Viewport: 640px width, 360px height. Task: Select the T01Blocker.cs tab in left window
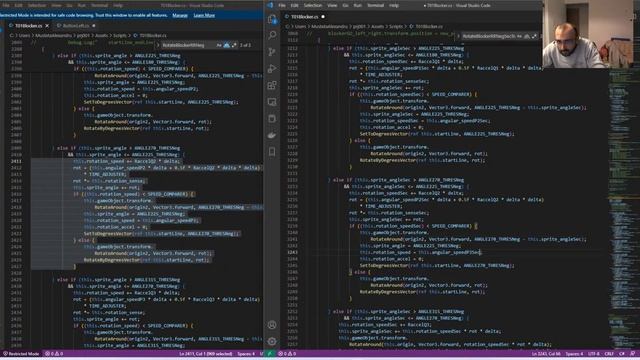pos(28,26)
